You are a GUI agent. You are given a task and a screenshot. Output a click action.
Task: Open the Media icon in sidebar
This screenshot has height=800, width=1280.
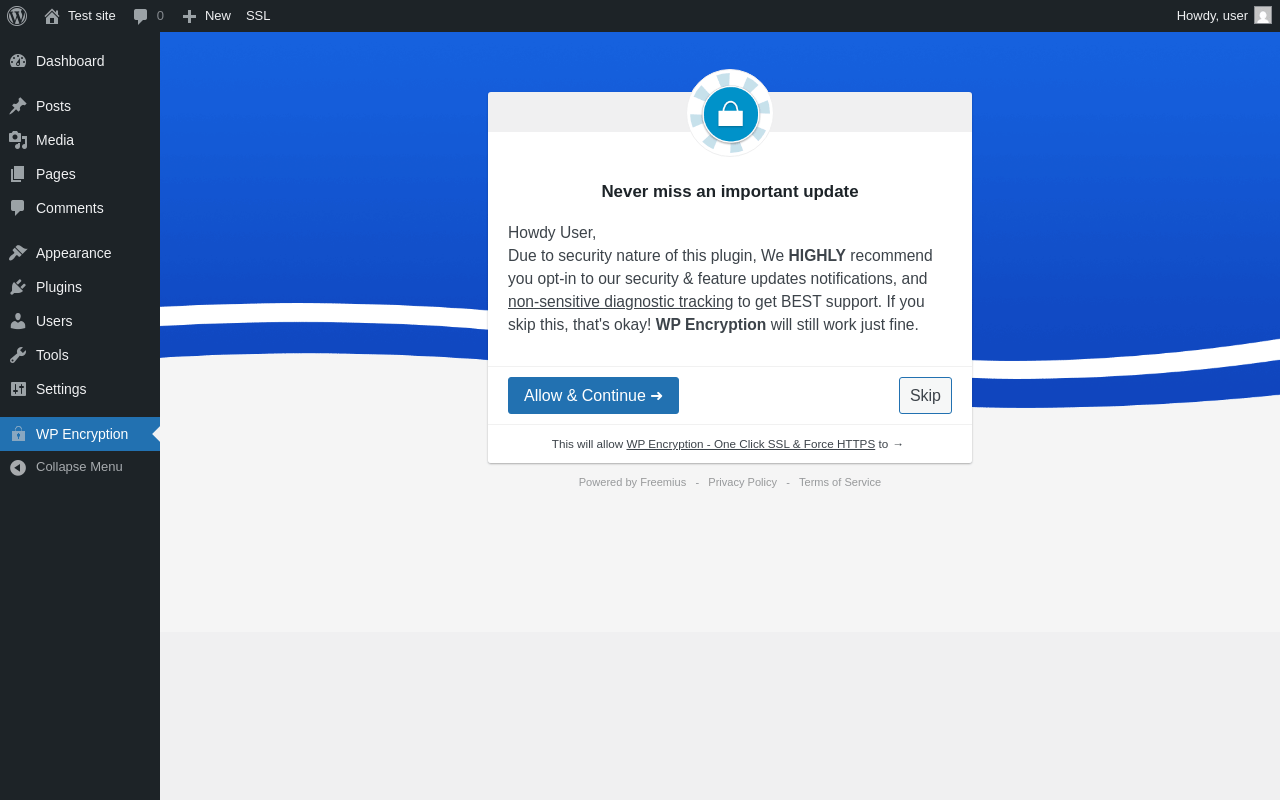point(18,140)
